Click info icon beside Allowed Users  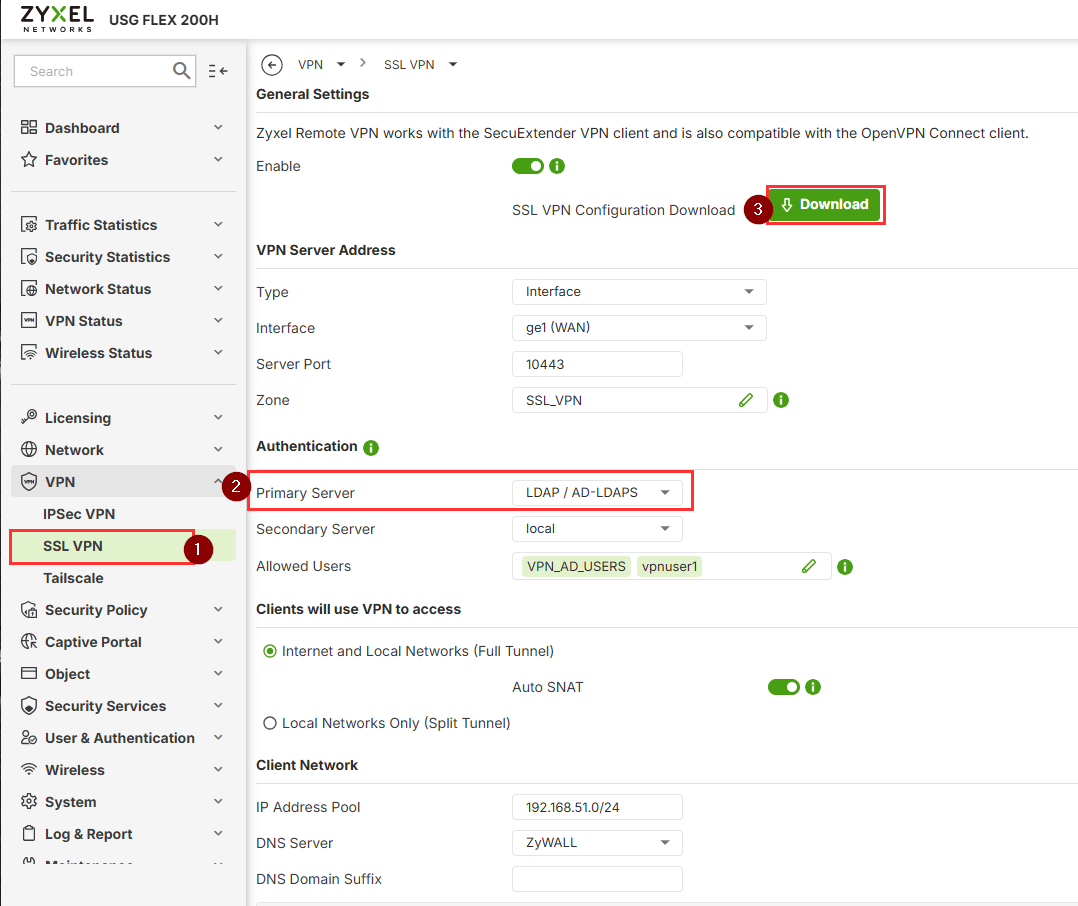tap(845, 566)
